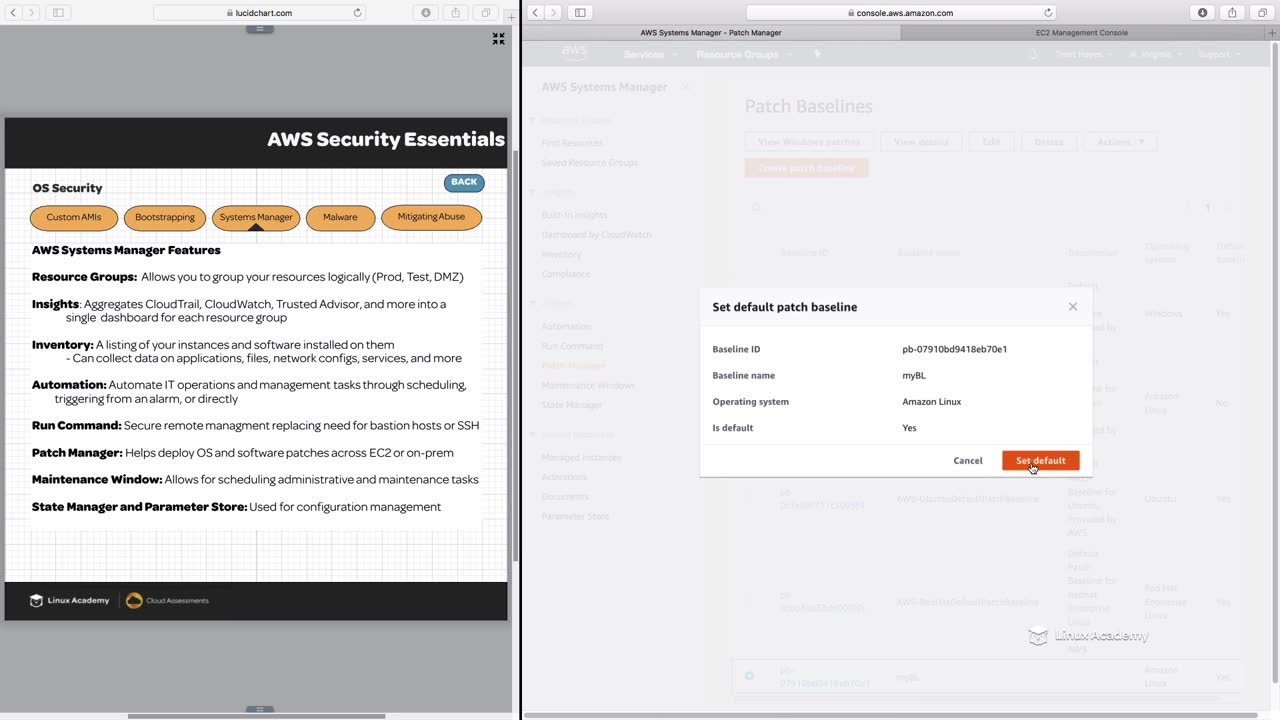The image size is (1280, 720).
Task: Confirm with the Set default button
Action: [1041, 460]
